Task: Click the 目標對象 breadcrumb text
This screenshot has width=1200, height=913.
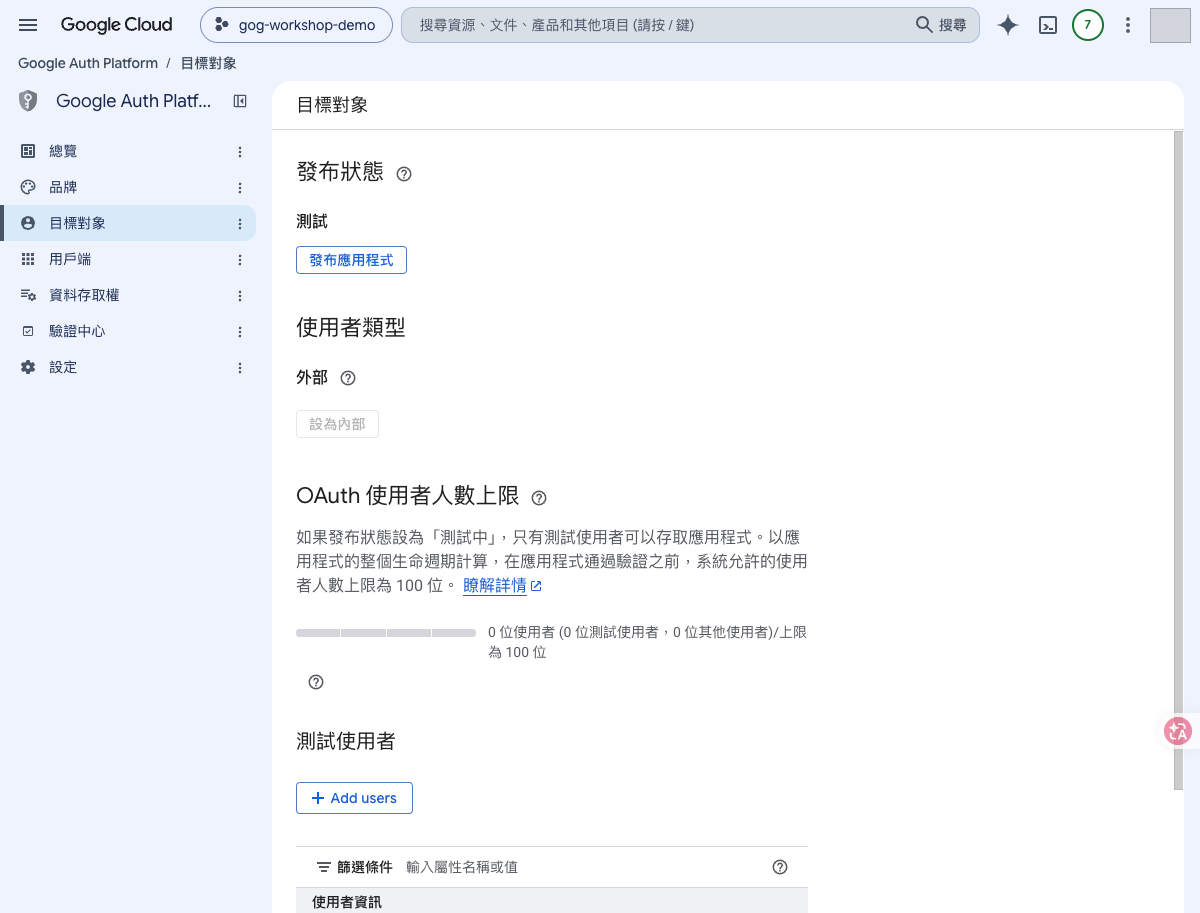Action: pos(208,63)
